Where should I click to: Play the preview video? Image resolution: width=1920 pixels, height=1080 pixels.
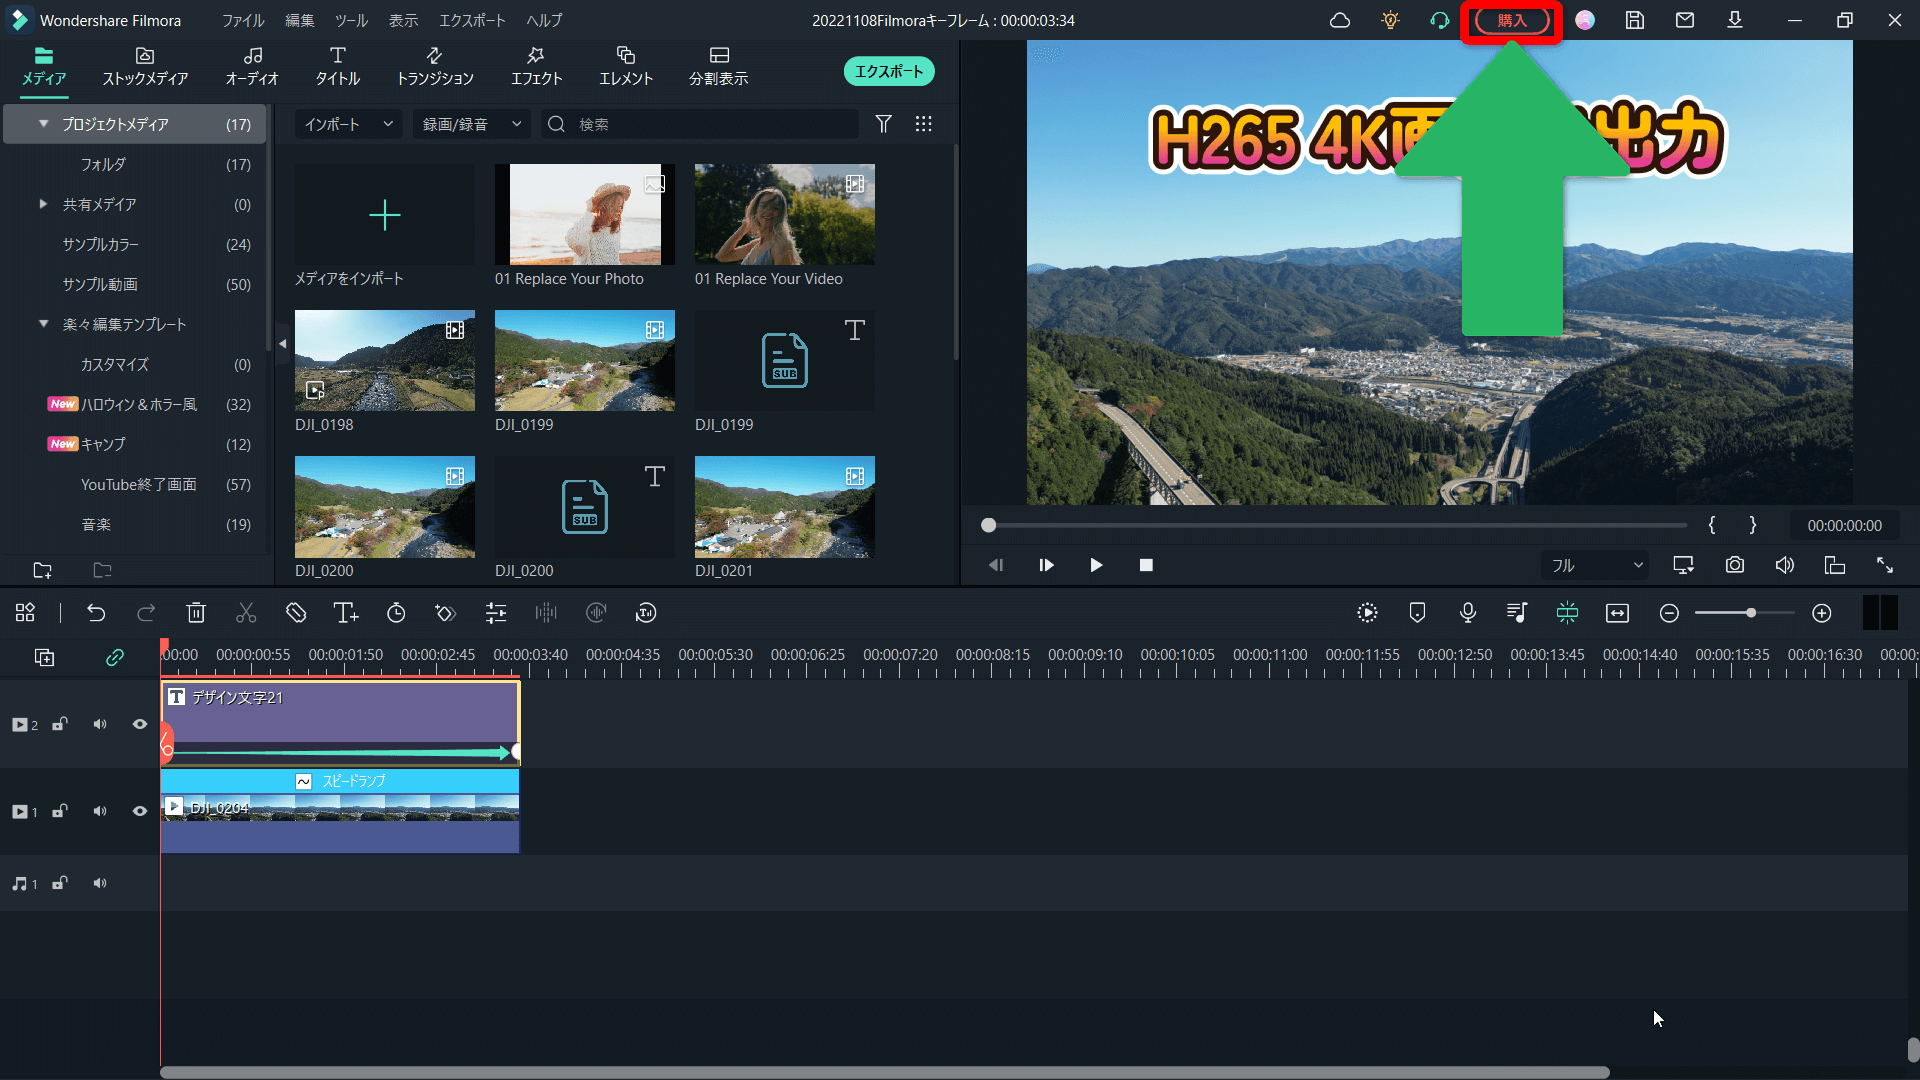(1096, 565)
